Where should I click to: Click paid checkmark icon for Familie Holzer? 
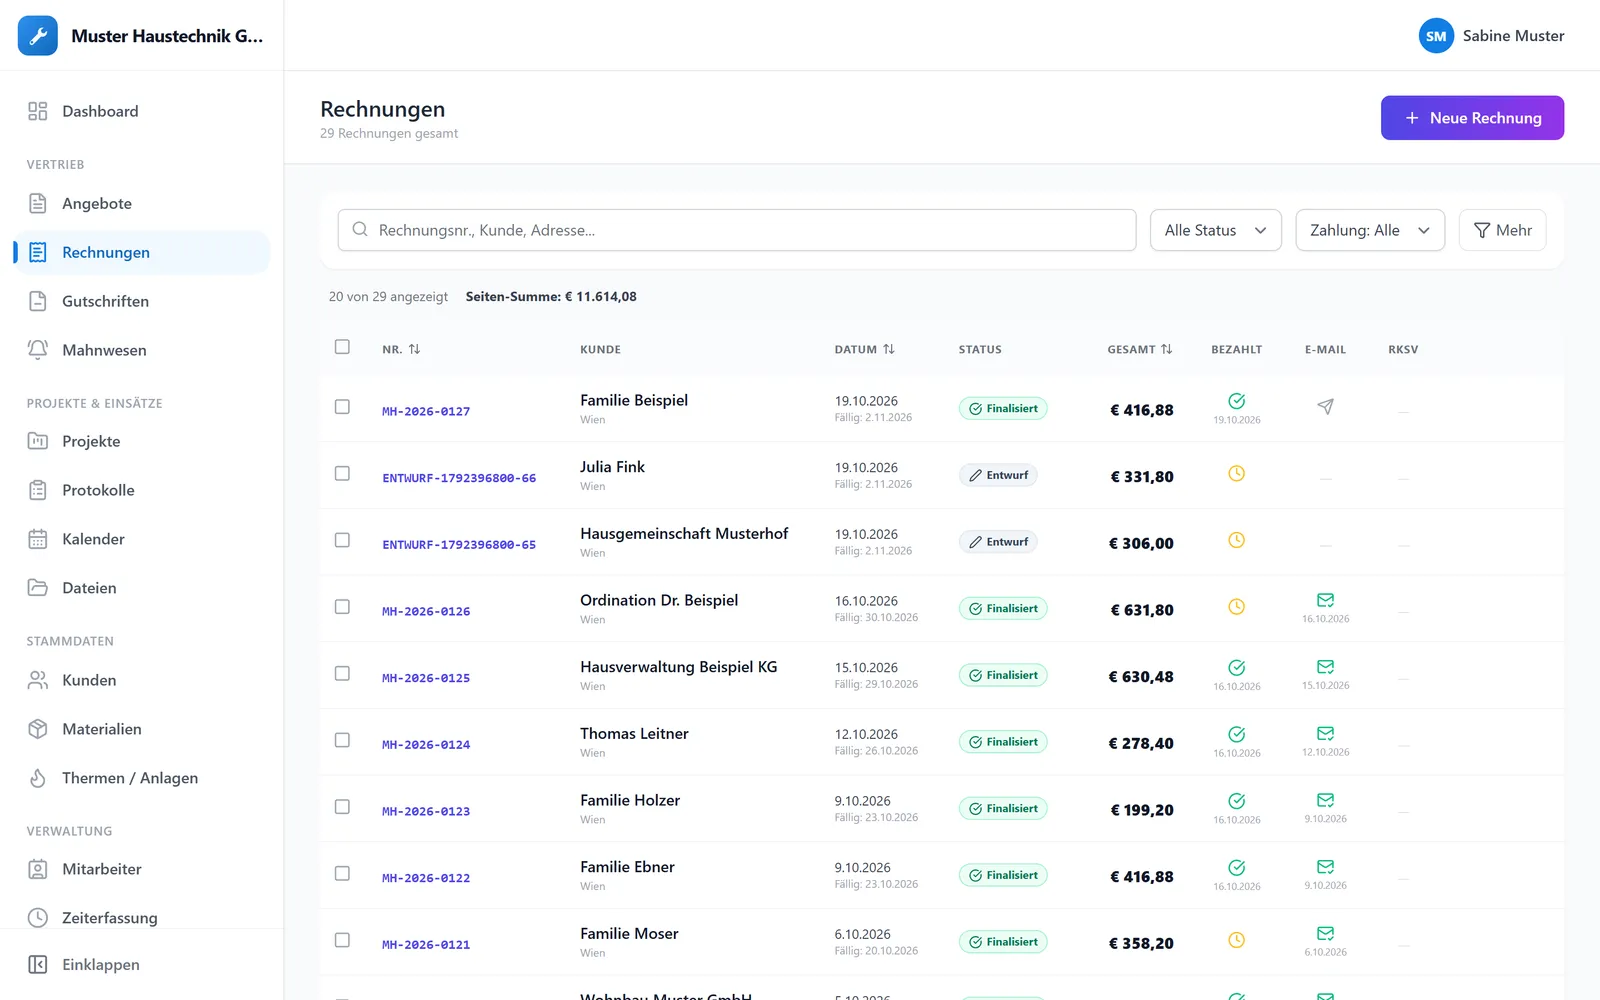point(1237,801)
